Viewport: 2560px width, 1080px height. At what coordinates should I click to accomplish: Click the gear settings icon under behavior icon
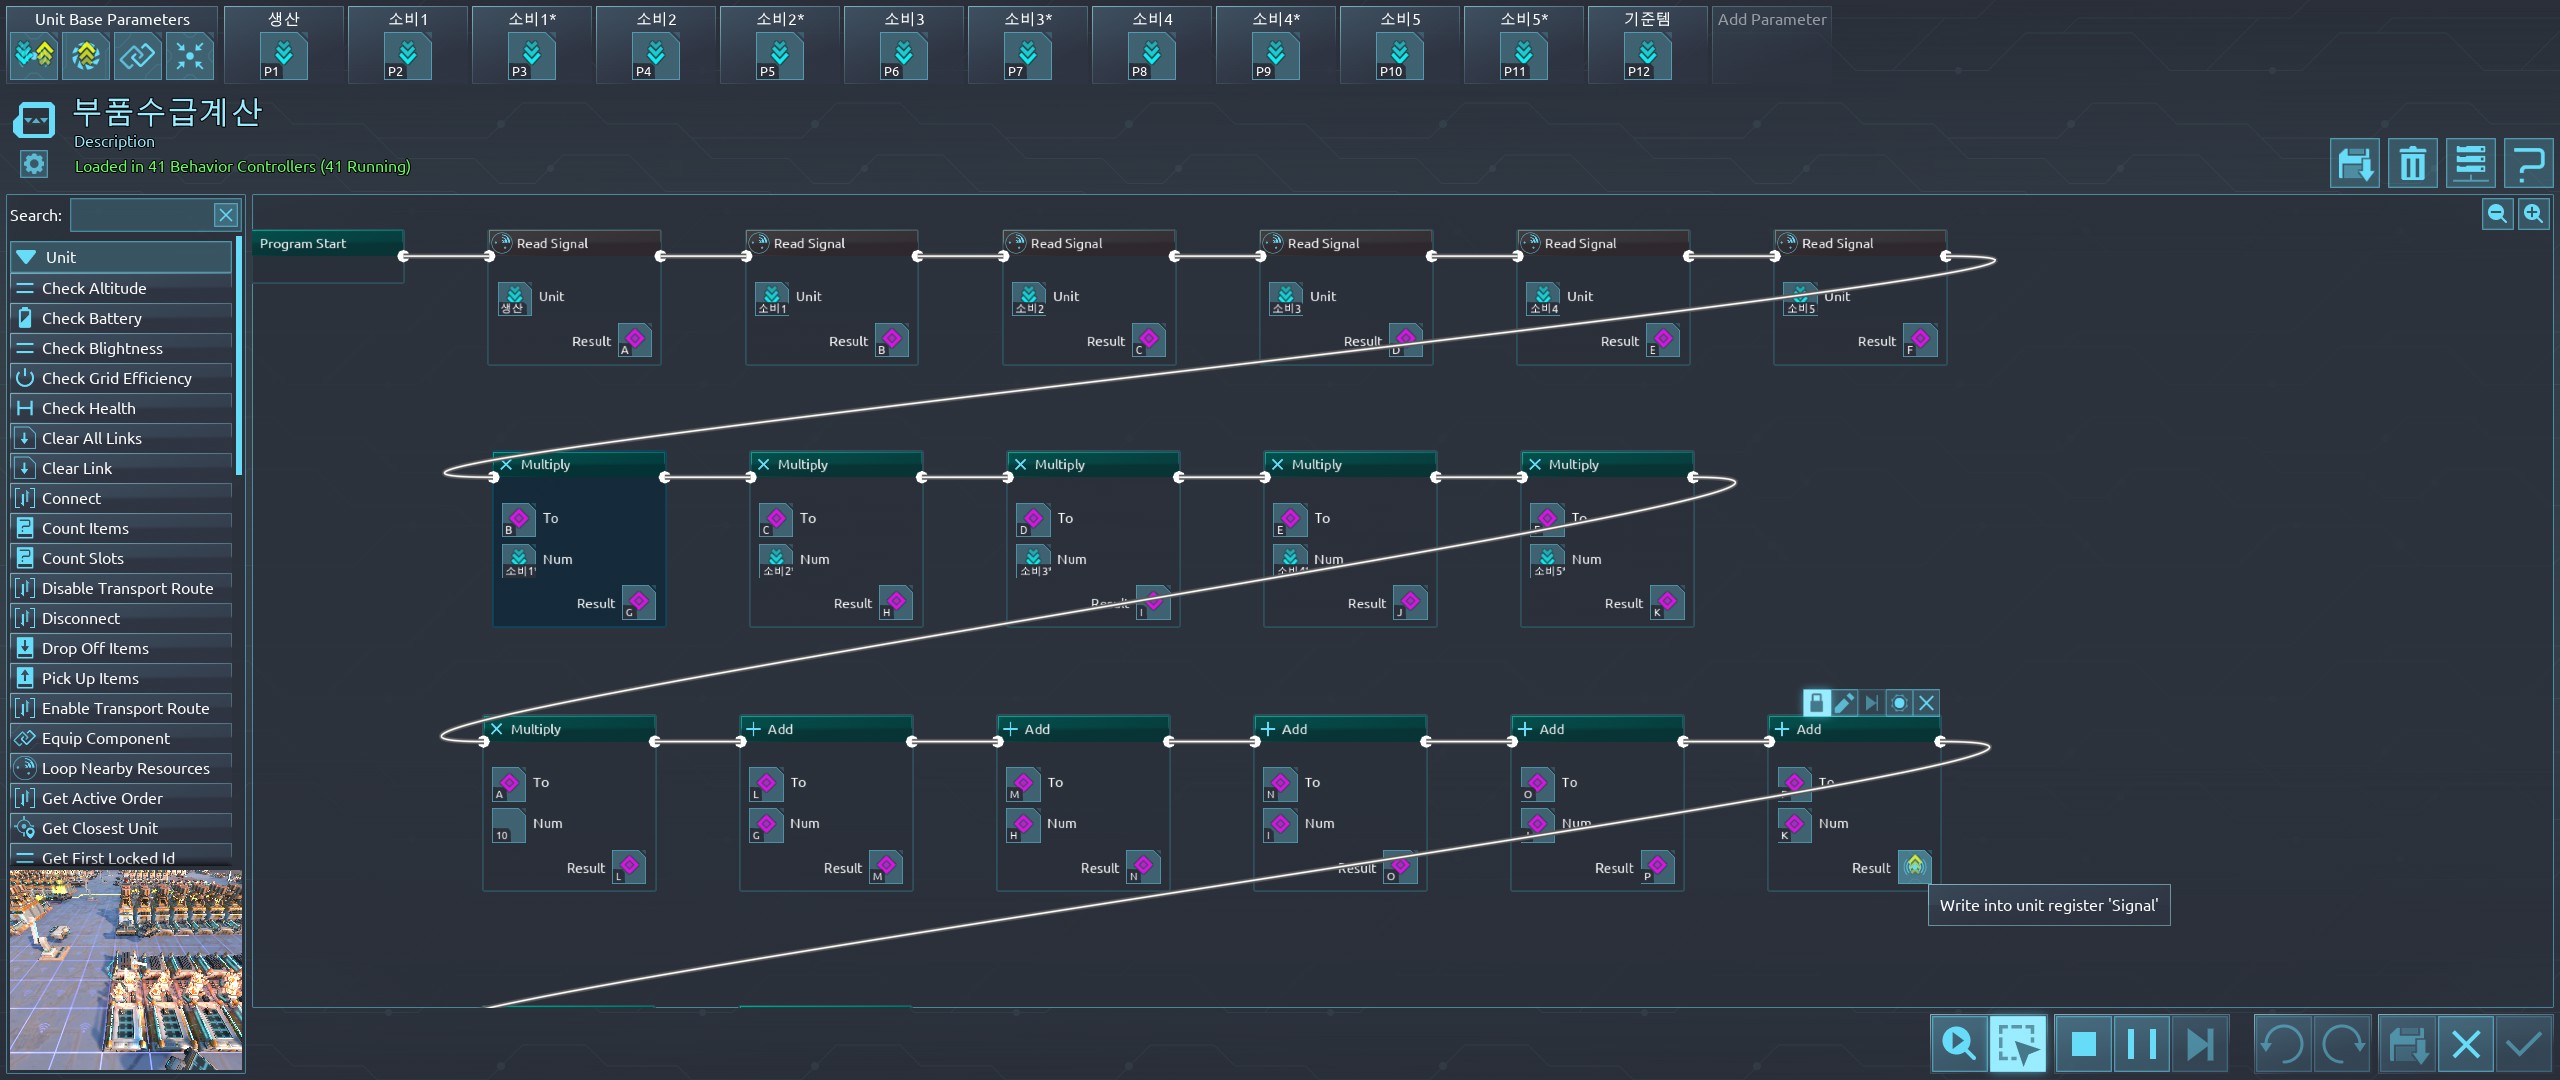34,164
